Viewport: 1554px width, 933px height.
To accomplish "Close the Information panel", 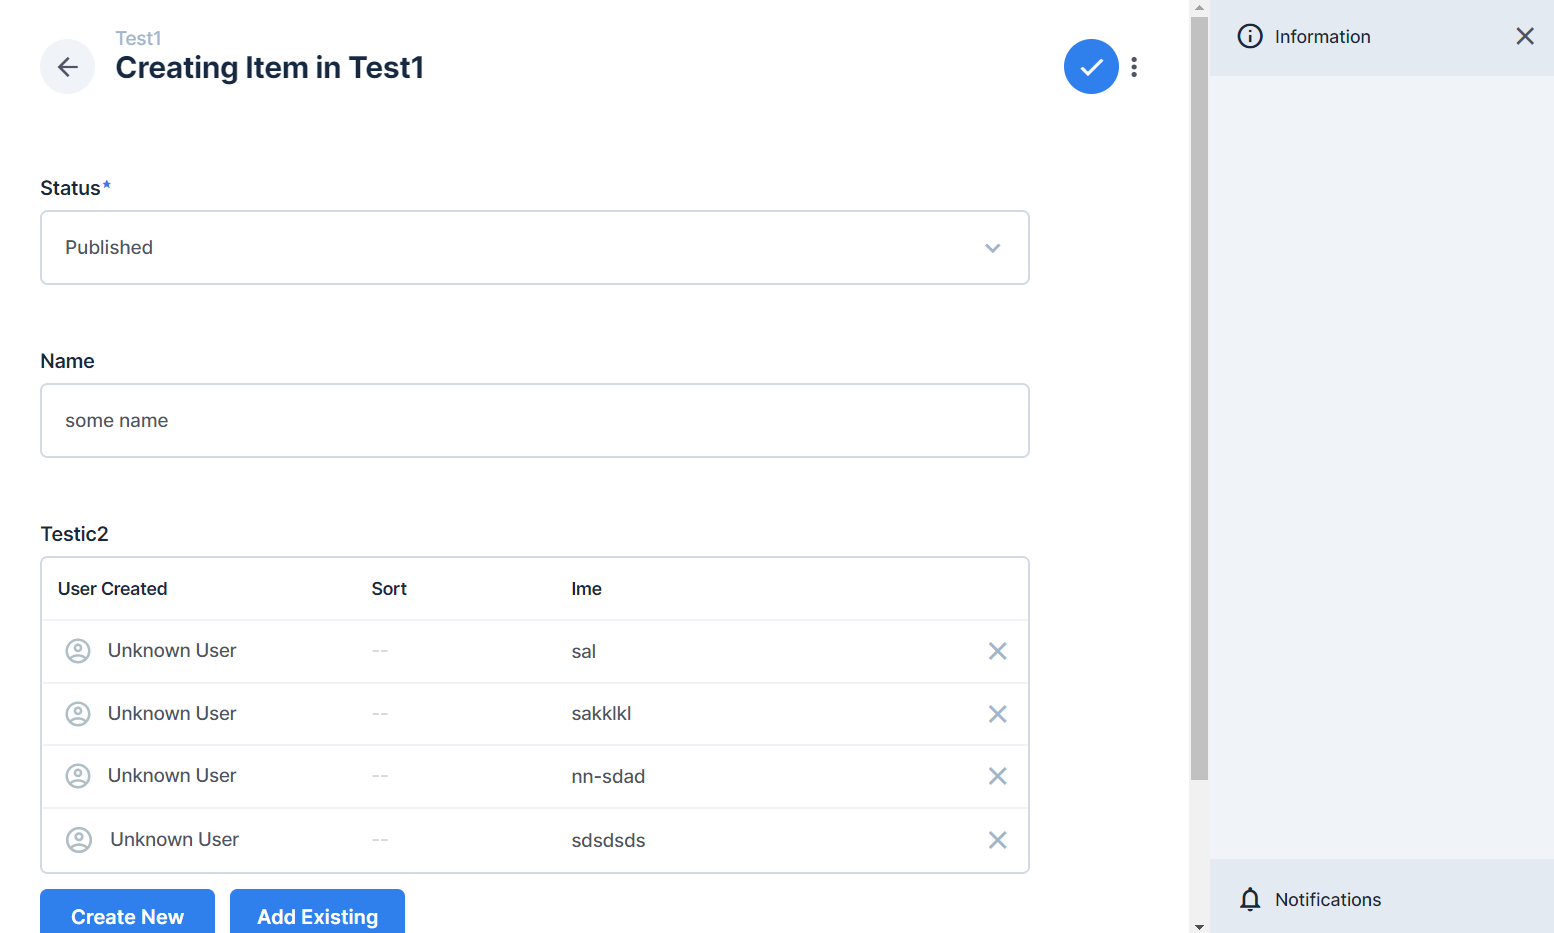I will pos(1525,36).
